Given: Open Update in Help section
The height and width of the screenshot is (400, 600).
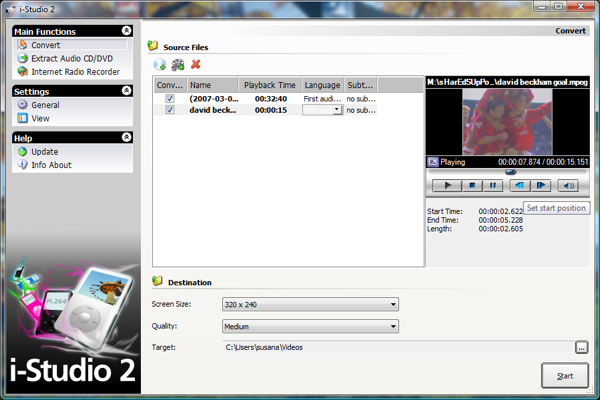Looking at the screenshot, I should (x=44, y=152).
